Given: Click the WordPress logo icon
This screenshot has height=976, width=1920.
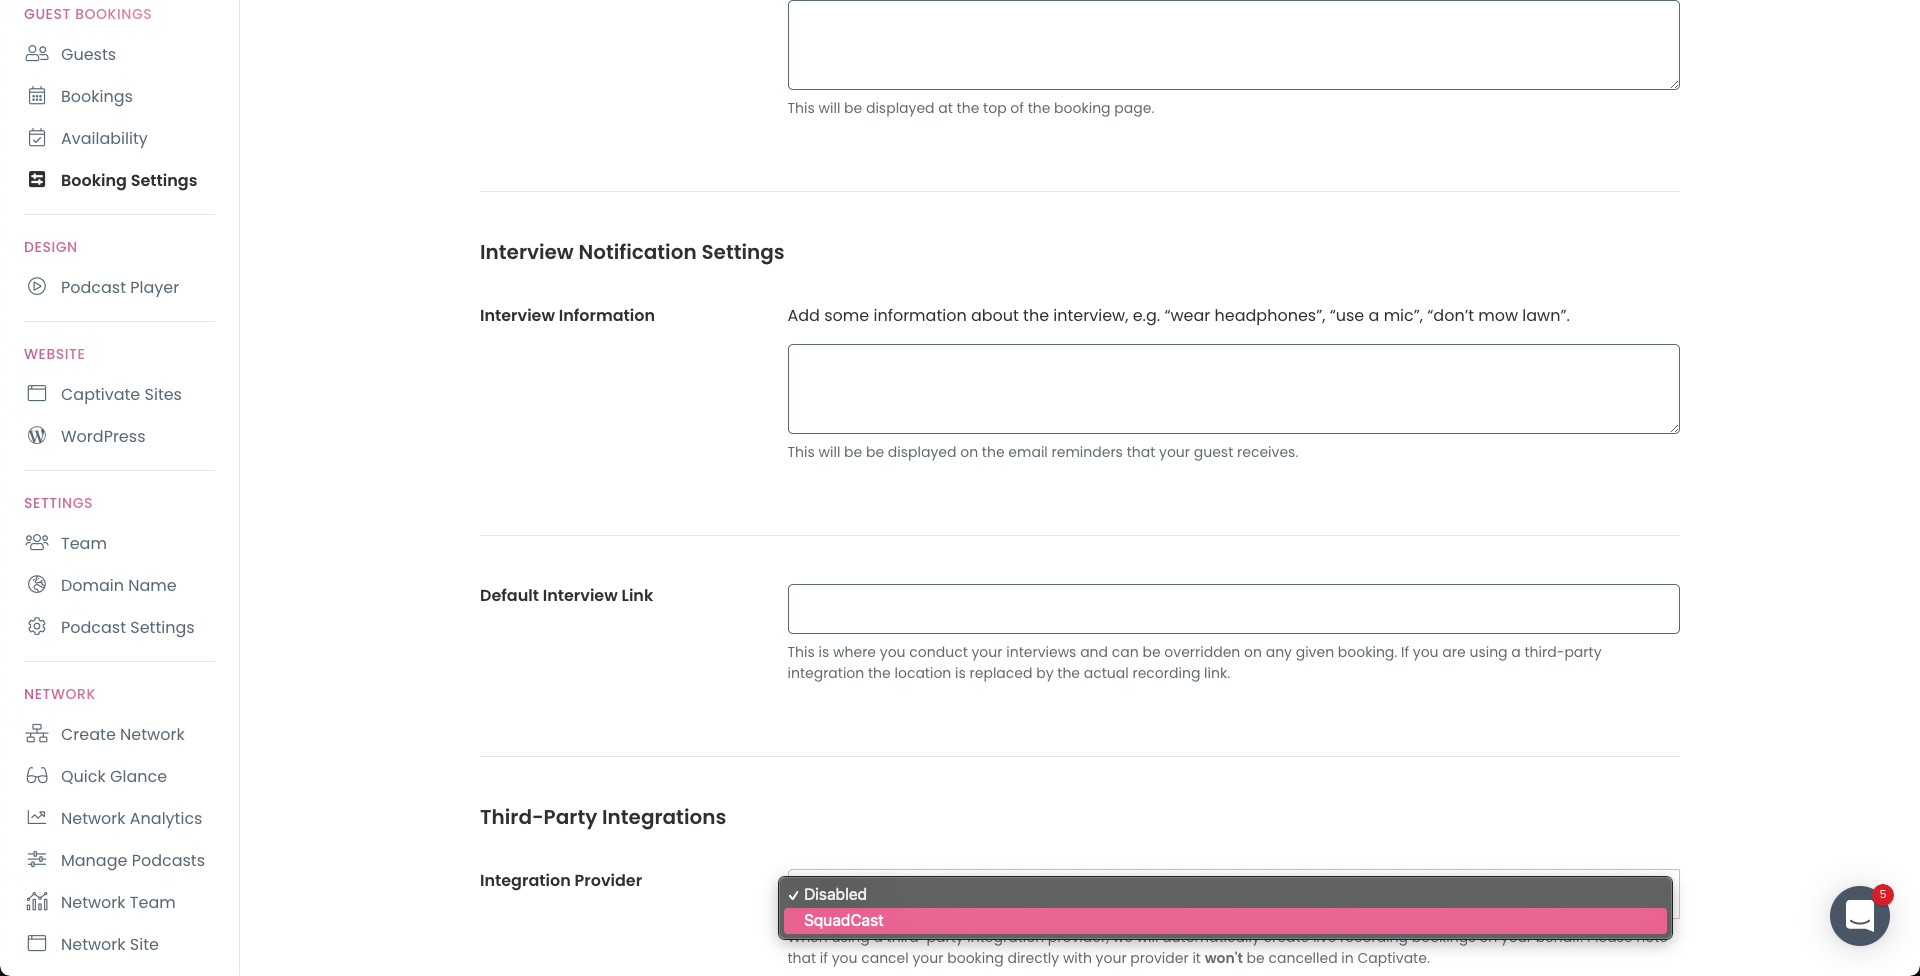Looking at the screenshot, I should pos(37,436).
